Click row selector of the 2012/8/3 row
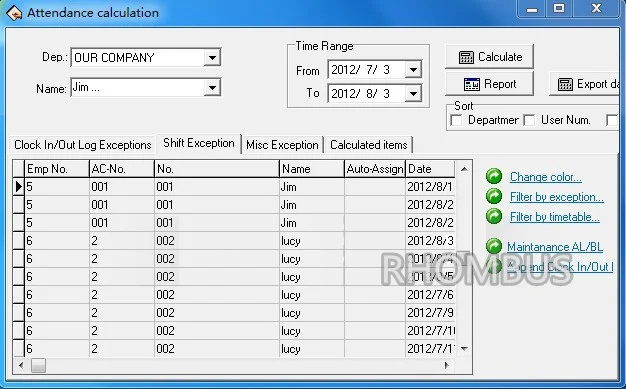Viewport: 626px width, 389px height. (18, 240)
